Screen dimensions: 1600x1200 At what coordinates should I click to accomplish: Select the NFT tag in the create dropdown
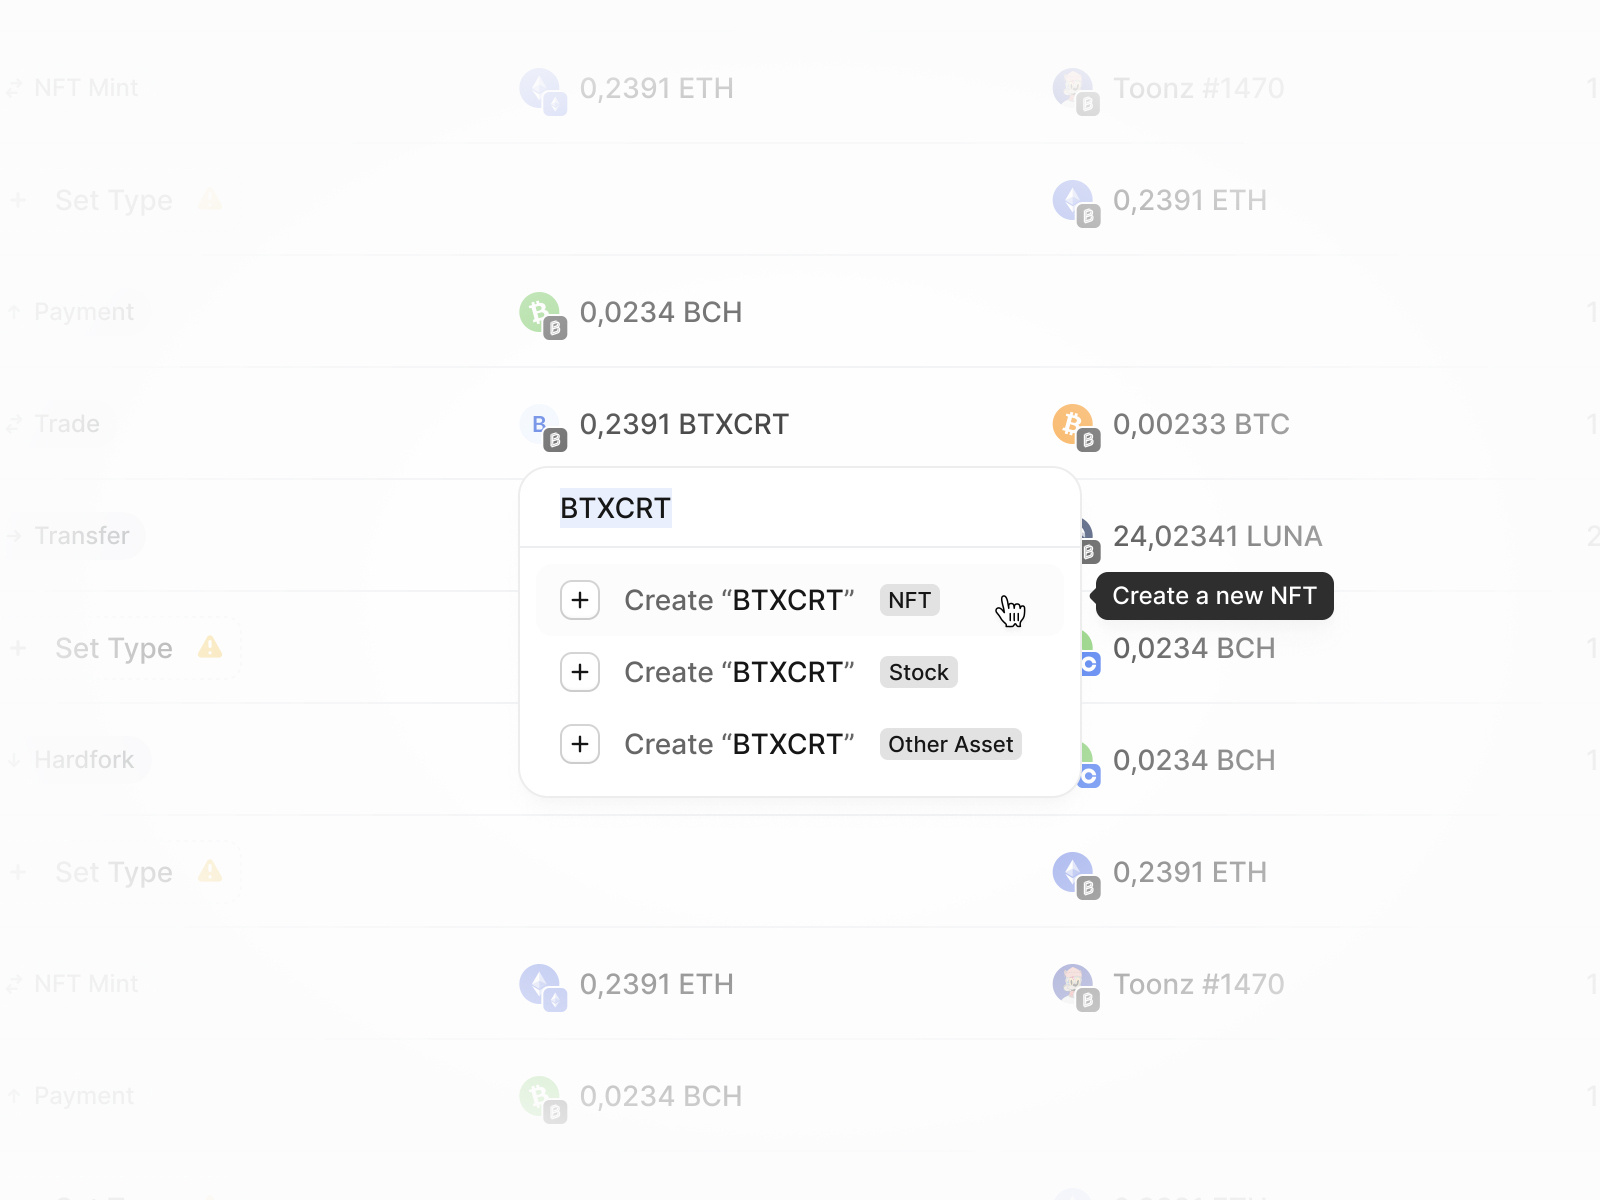pos(908,600)
